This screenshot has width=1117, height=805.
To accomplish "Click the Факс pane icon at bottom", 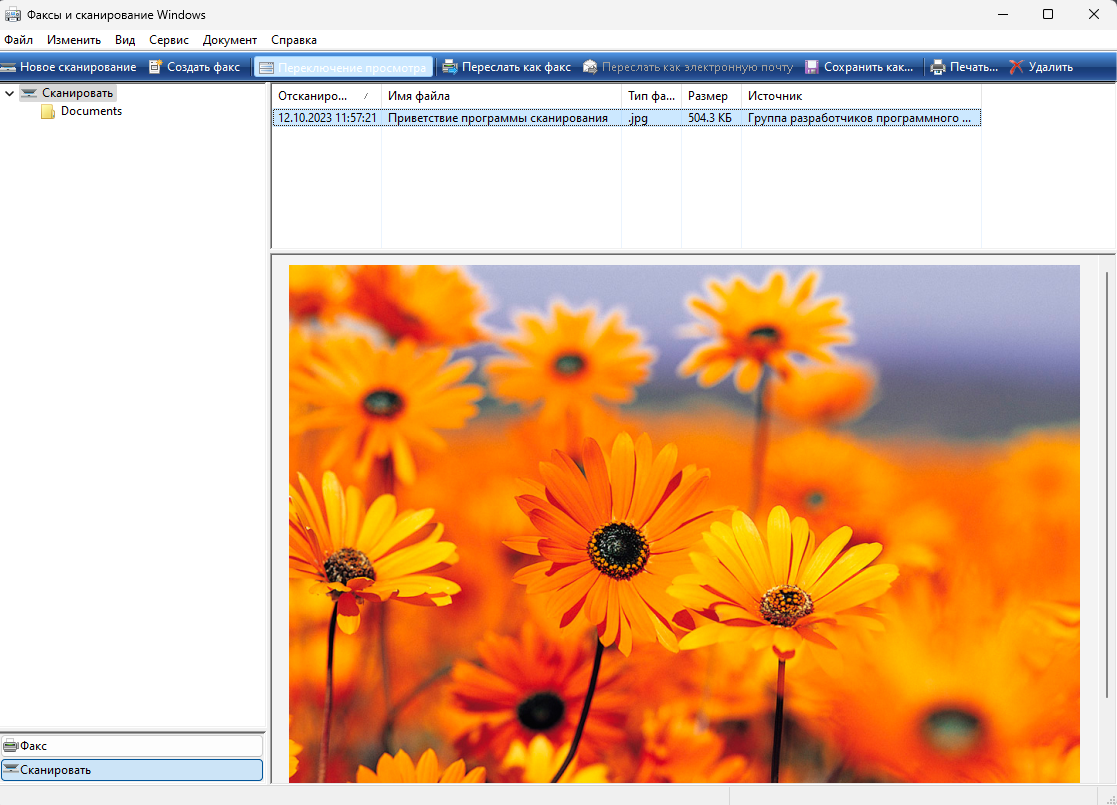I will pos(11,746).
